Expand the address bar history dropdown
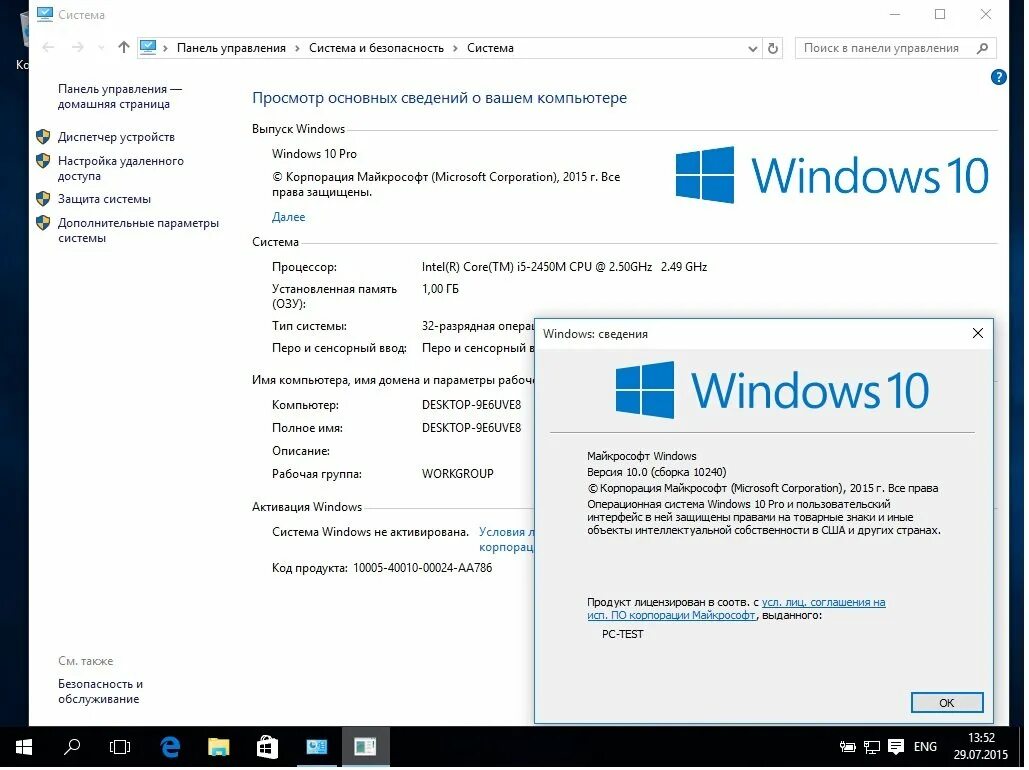This screenshot has height=770, width=1029. point(753,49)
